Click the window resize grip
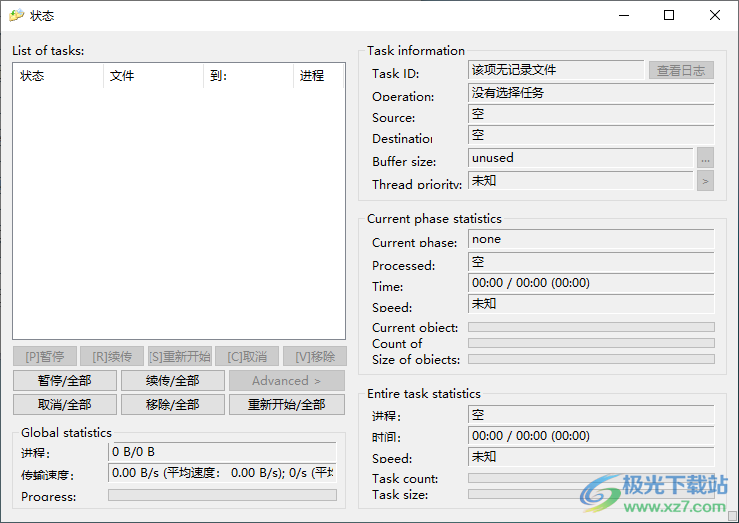This screenshot has width=739, height=523. point(732,516)
